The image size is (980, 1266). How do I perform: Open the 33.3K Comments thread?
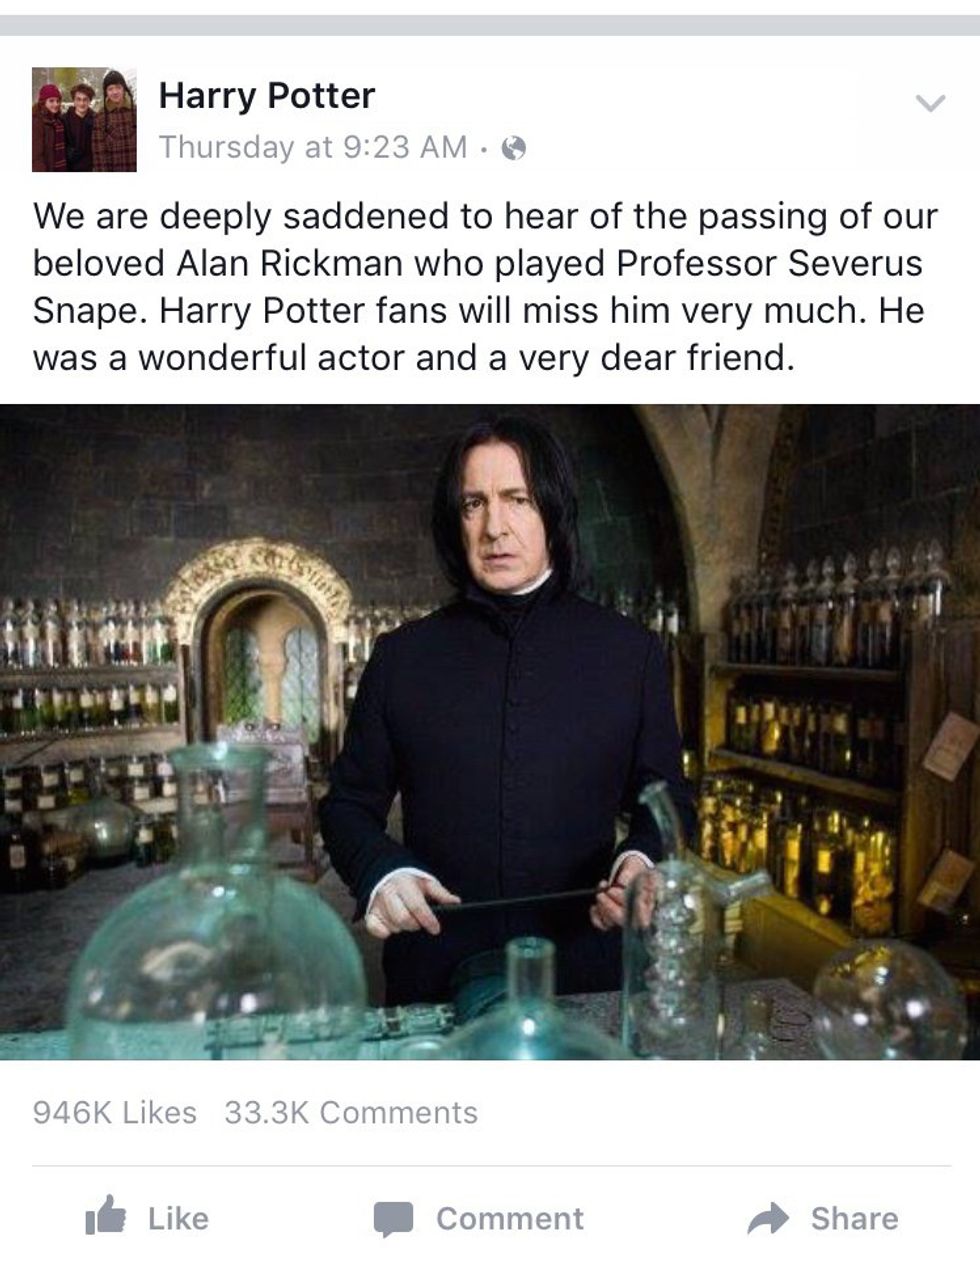(351, 1112)
